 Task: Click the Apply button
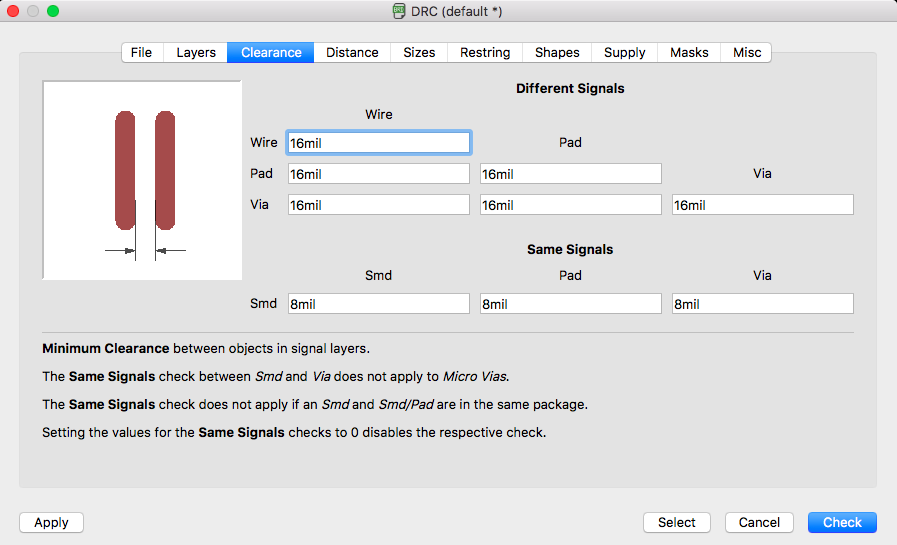[51, 523]
